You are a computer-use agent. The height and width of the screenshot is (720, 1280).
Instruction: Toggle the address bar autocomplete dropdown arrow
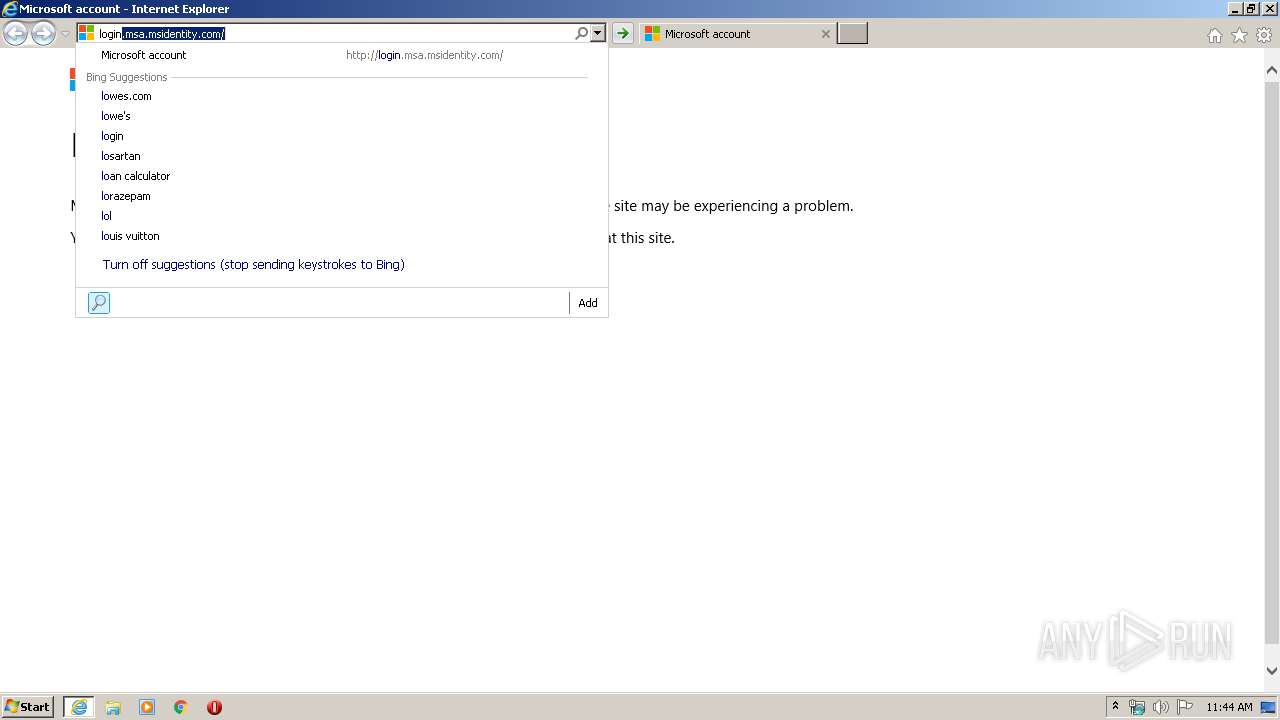click(598, 34)
